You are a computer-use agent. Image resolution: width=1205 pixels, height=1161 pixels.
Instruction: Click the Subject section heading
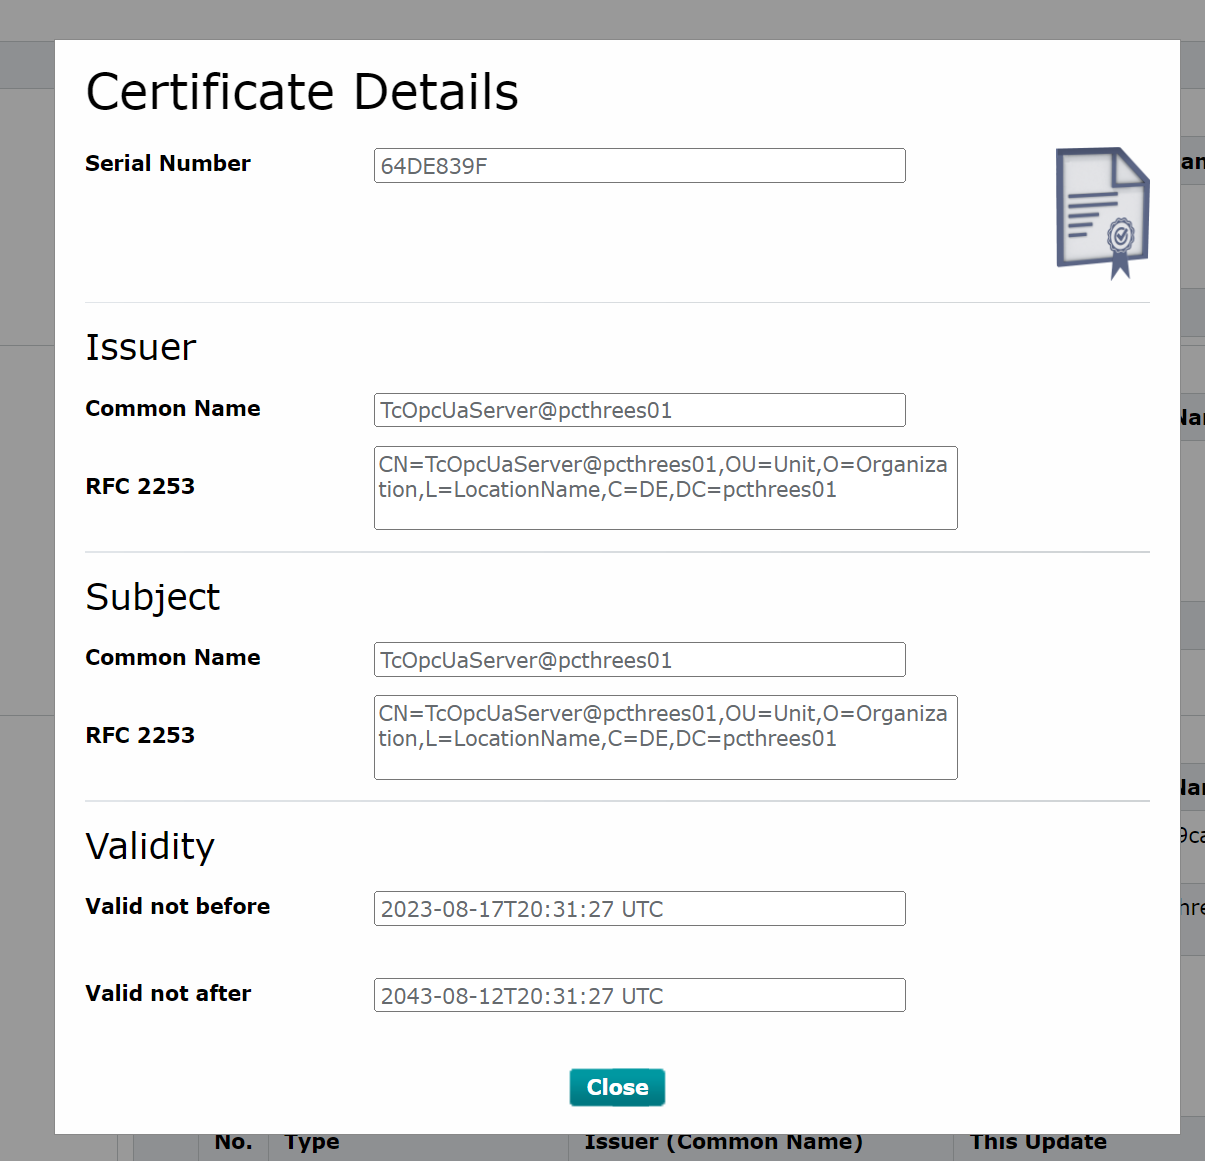(x=153, y=597)
